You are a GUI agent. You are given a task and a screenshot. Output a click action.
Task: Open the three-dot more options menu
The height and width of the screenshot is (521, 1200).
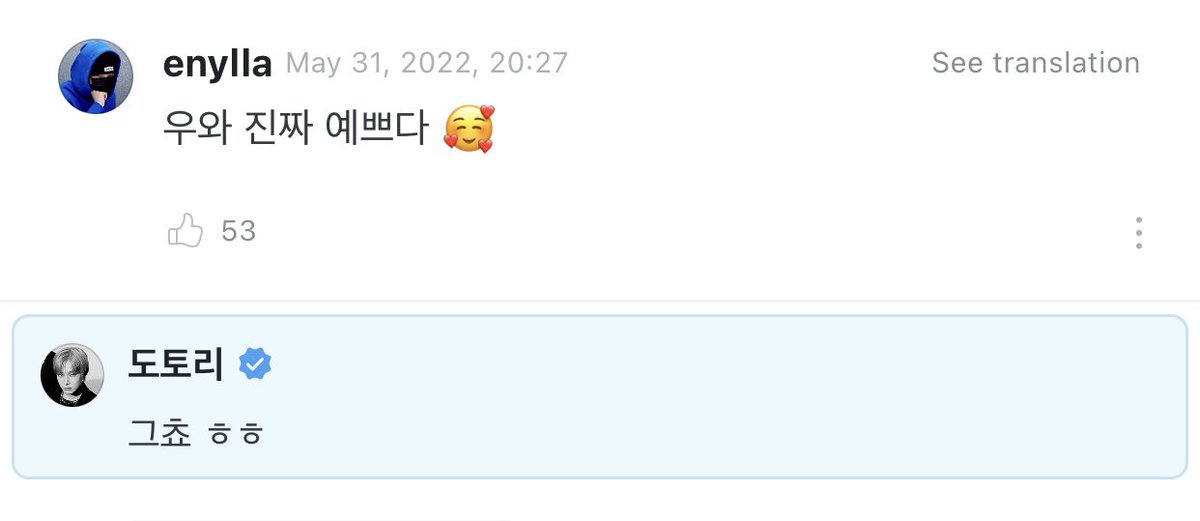pyautogui.click(x=1139, y=232)
